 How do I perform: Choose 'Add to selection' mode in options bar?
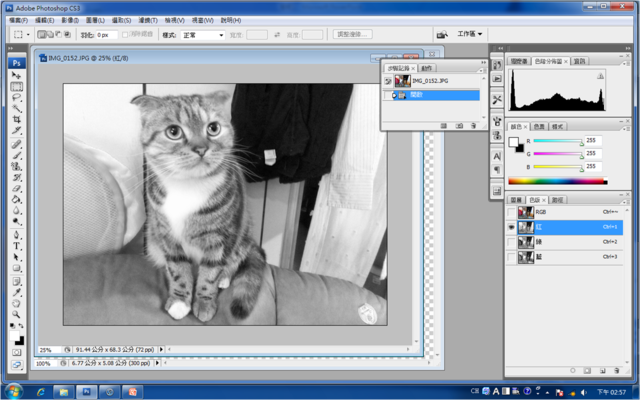coord(50,35)
